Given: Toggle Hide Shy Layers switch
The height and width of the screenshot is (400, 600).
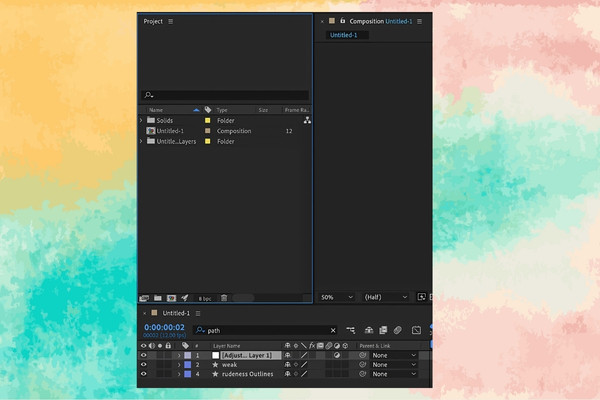Looking at the screenshot, I should point(369,330).
